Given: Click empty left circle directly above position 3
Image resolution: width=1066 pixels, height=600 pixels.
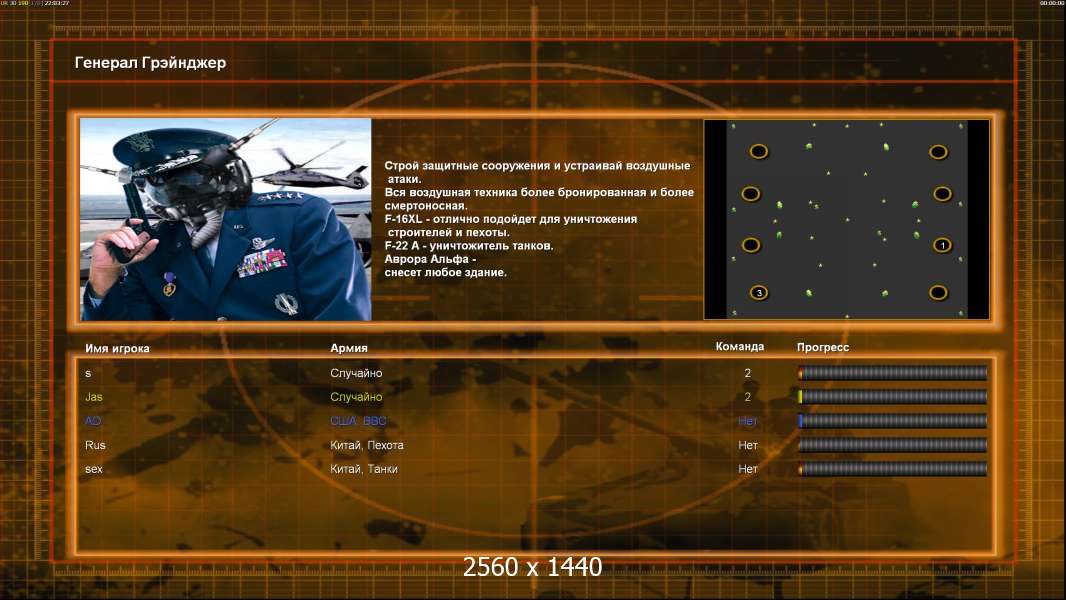Looking at the screenshot, I should coord(751,244).
